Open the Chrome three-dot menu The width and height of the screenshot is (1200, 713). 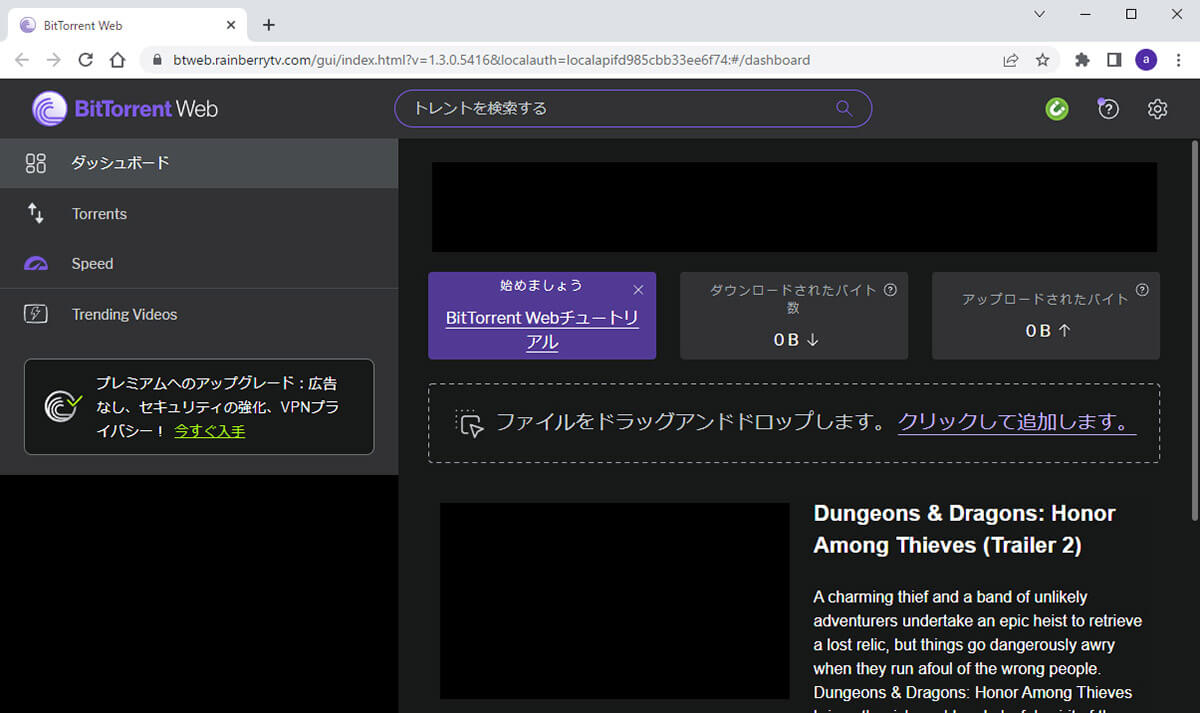point(1178,60)
